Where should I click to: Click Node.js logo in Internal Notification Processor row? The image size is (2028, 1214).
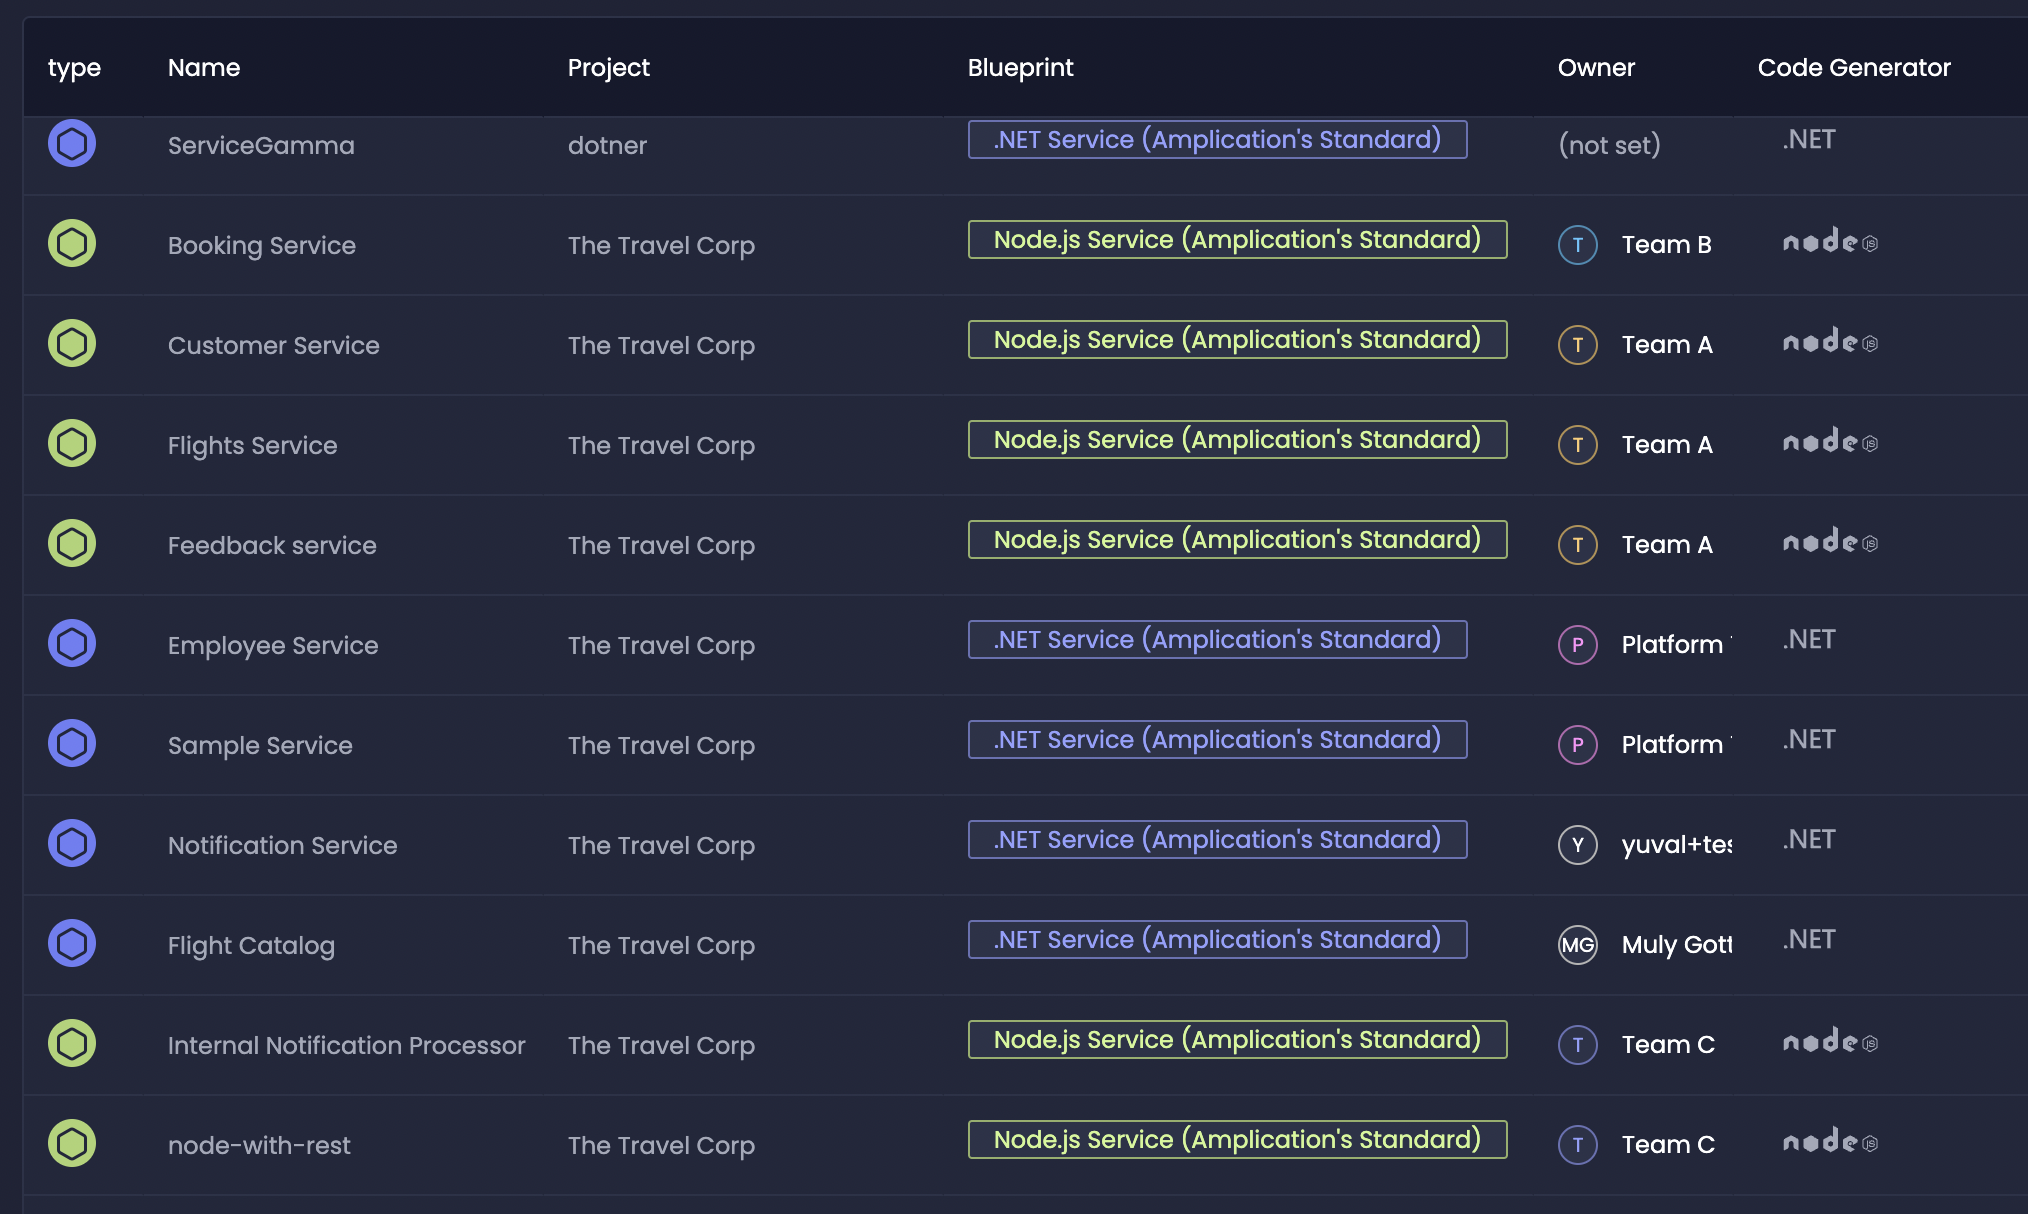pyautogui.click(x=1830, y=1042)
